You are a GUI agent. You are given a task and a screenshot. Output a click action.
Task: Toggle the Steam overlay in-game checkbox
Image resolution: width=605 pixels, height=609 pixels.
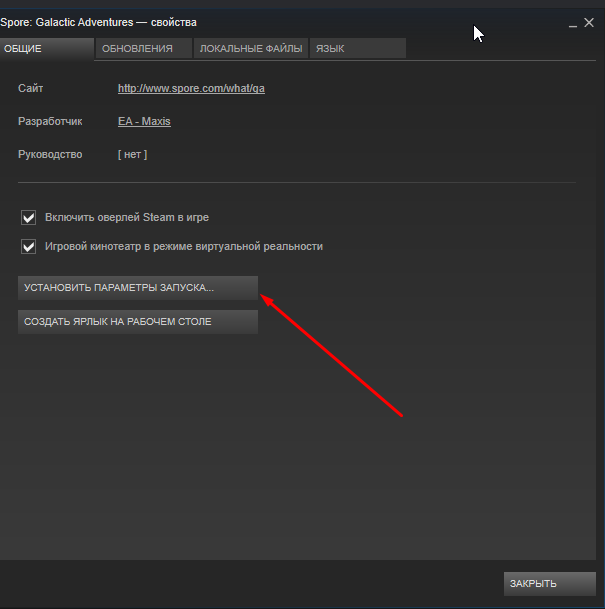coord(28,218)
